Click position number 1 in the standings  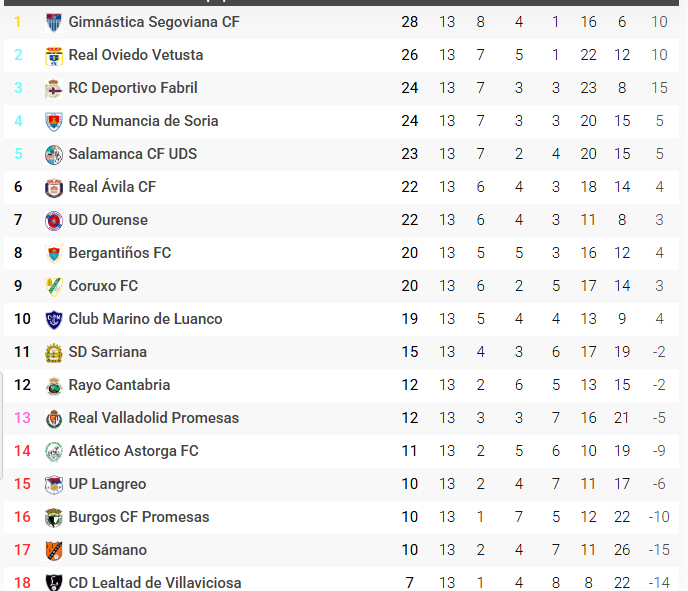pos(18,22)
